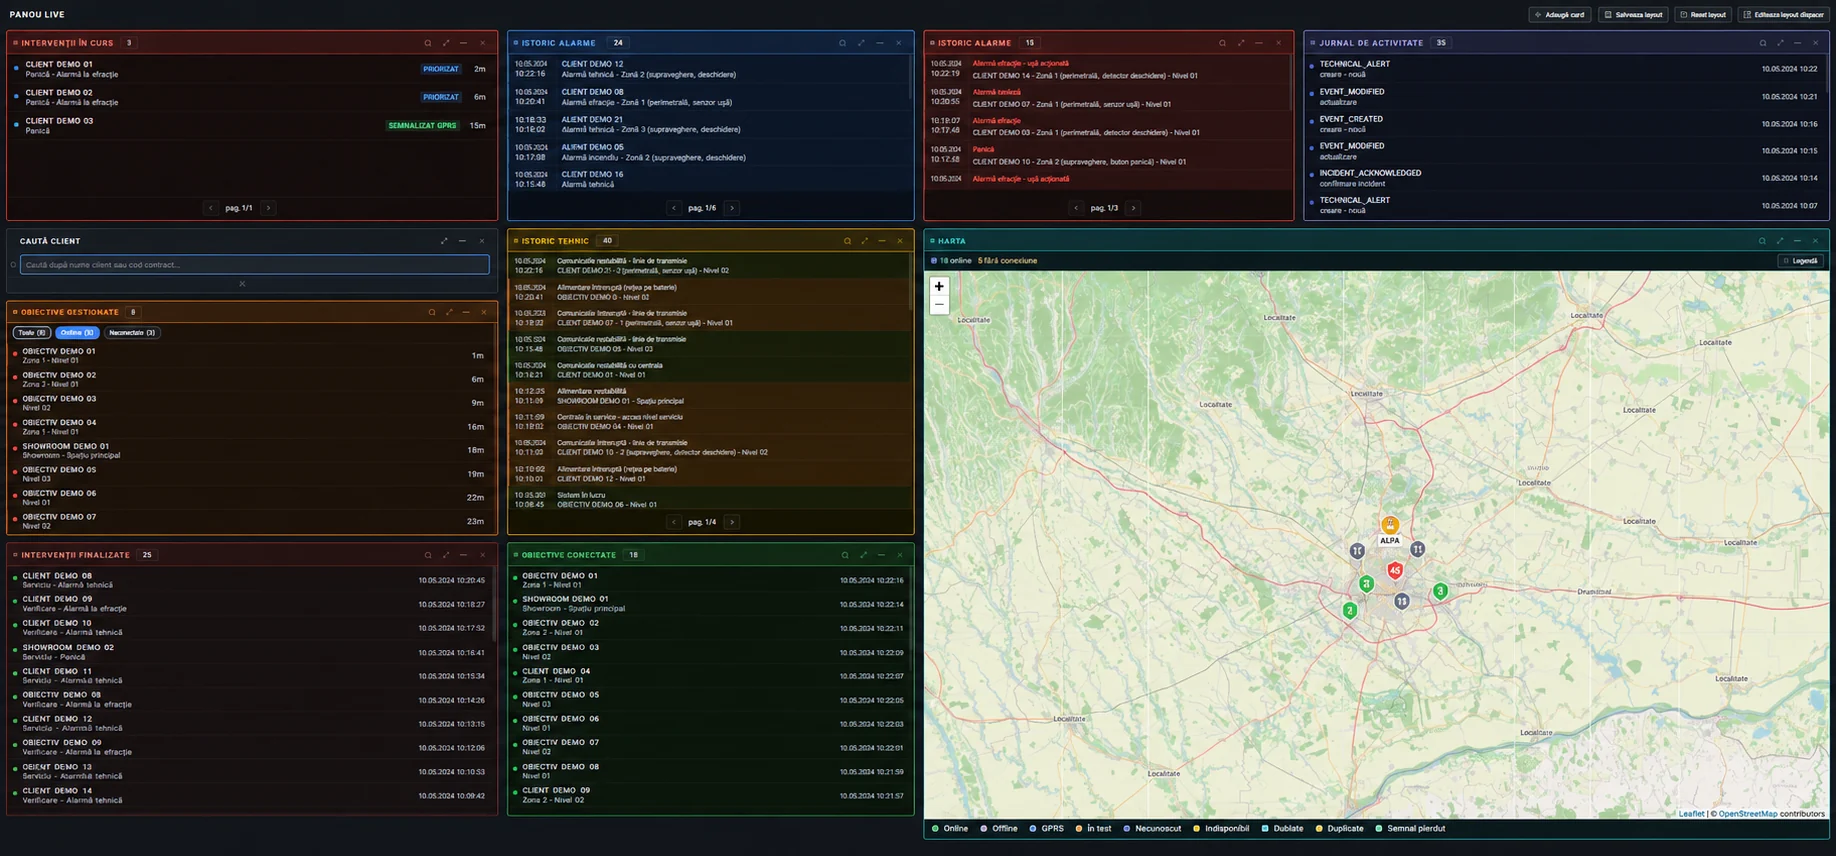
Task: Click the Adaugă card button
Action: [x=1559, y=15]
